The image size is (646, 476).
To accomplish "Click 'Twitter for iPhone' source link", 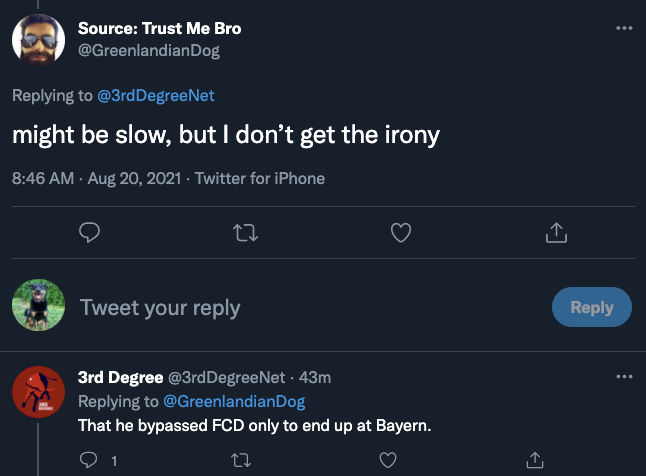I will tap(260, 178).
